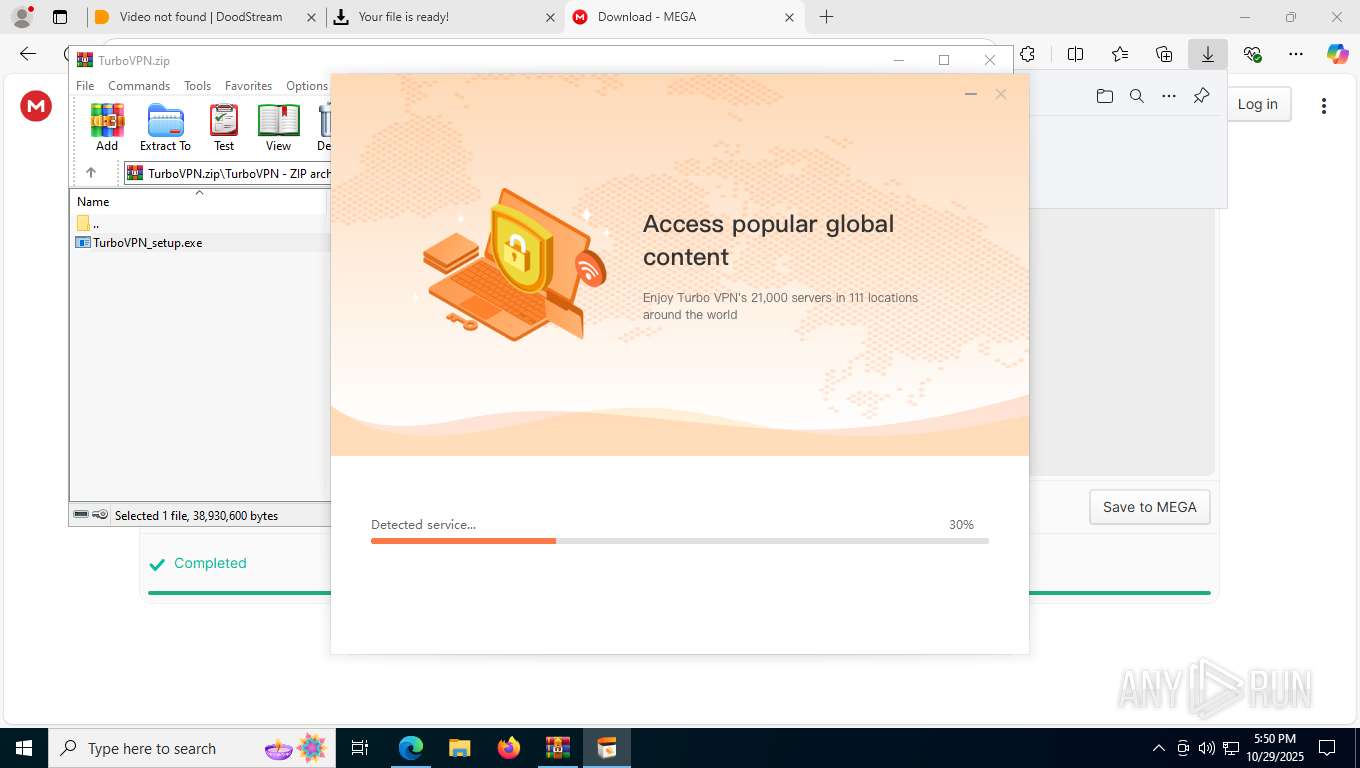Open the Edge profile icon

[22, 17]
